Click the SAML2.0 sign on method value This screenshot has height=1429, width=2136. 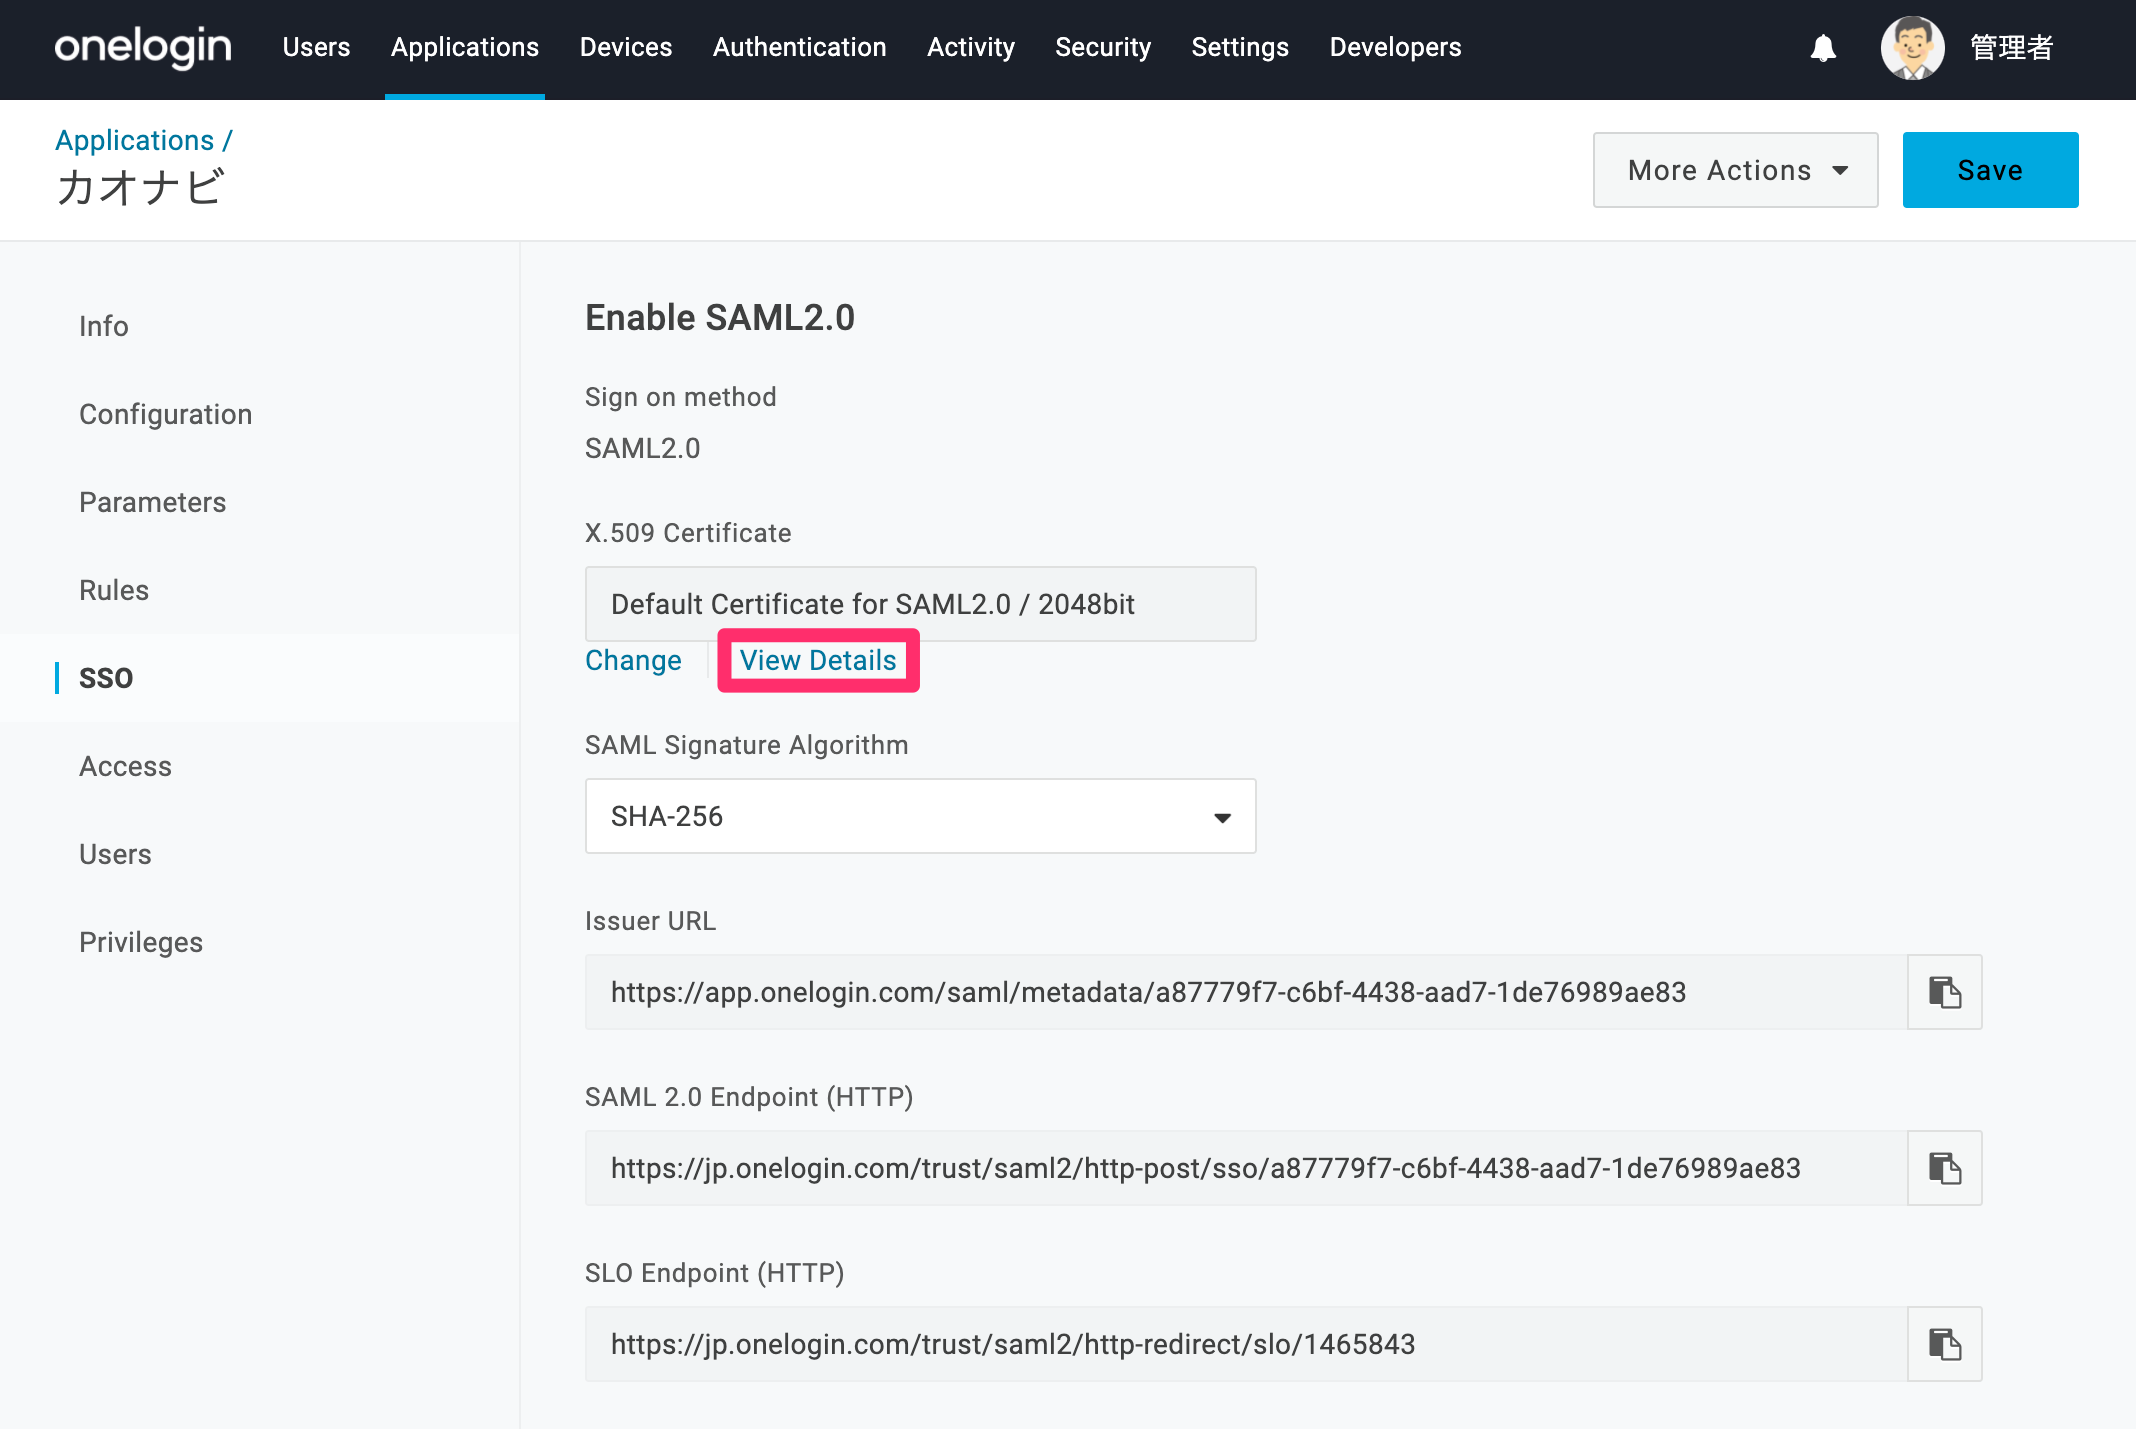[642, 448]
